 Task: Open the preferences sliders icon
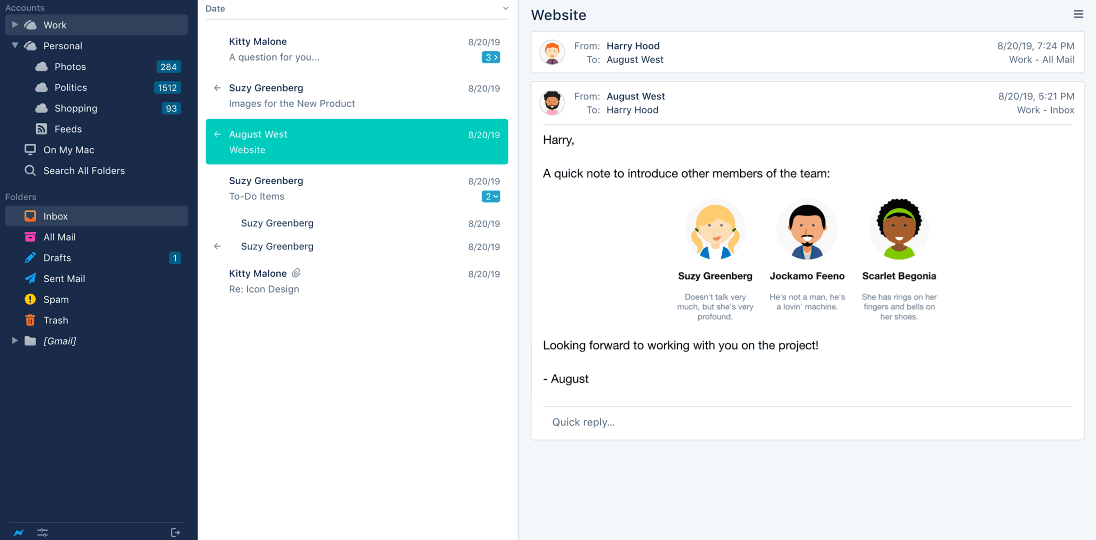click(x=43, y=533)
